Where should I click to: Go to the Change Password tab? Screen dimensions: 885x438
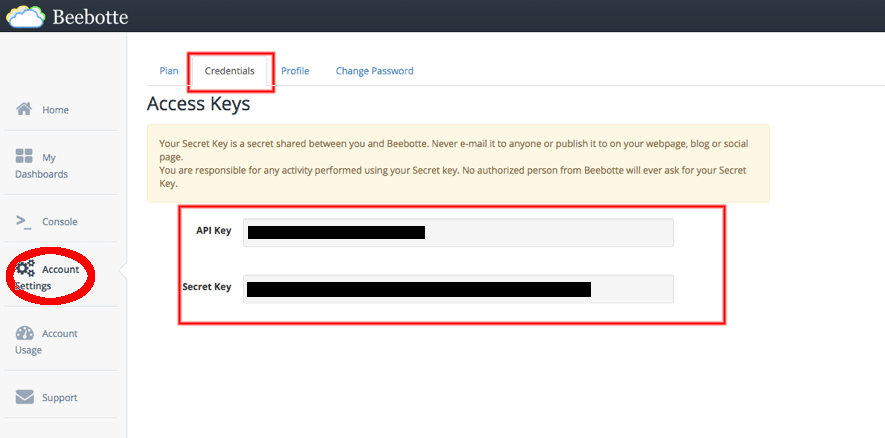point(374,71)
